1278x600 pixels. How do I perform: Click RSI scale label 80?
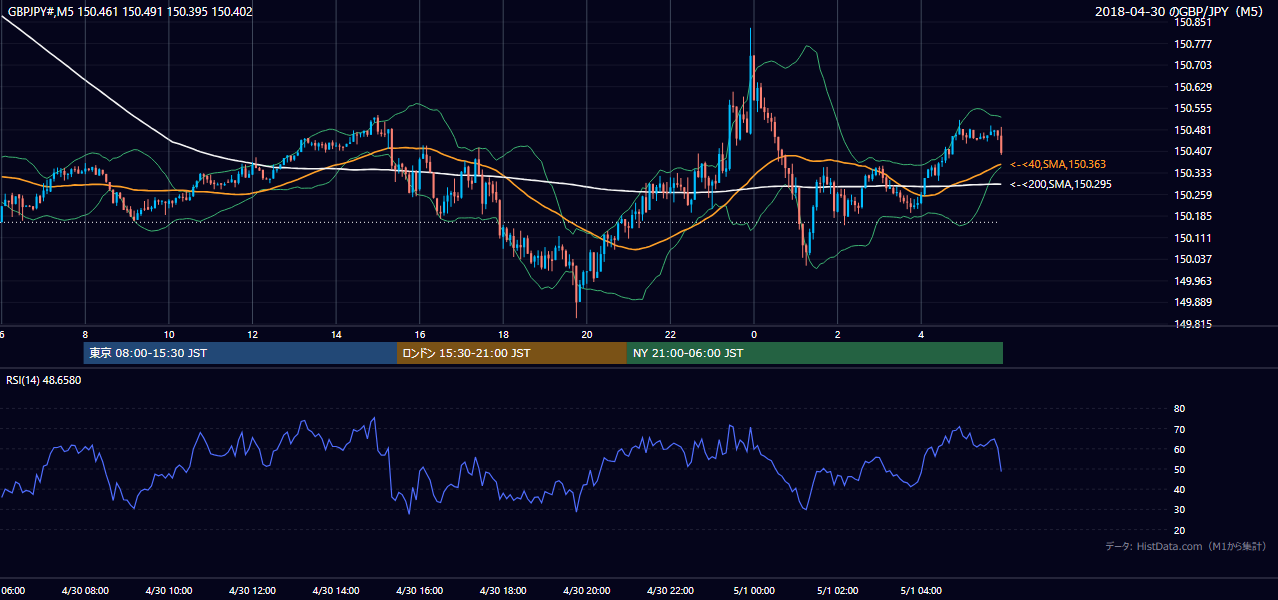click(1179, 409)
